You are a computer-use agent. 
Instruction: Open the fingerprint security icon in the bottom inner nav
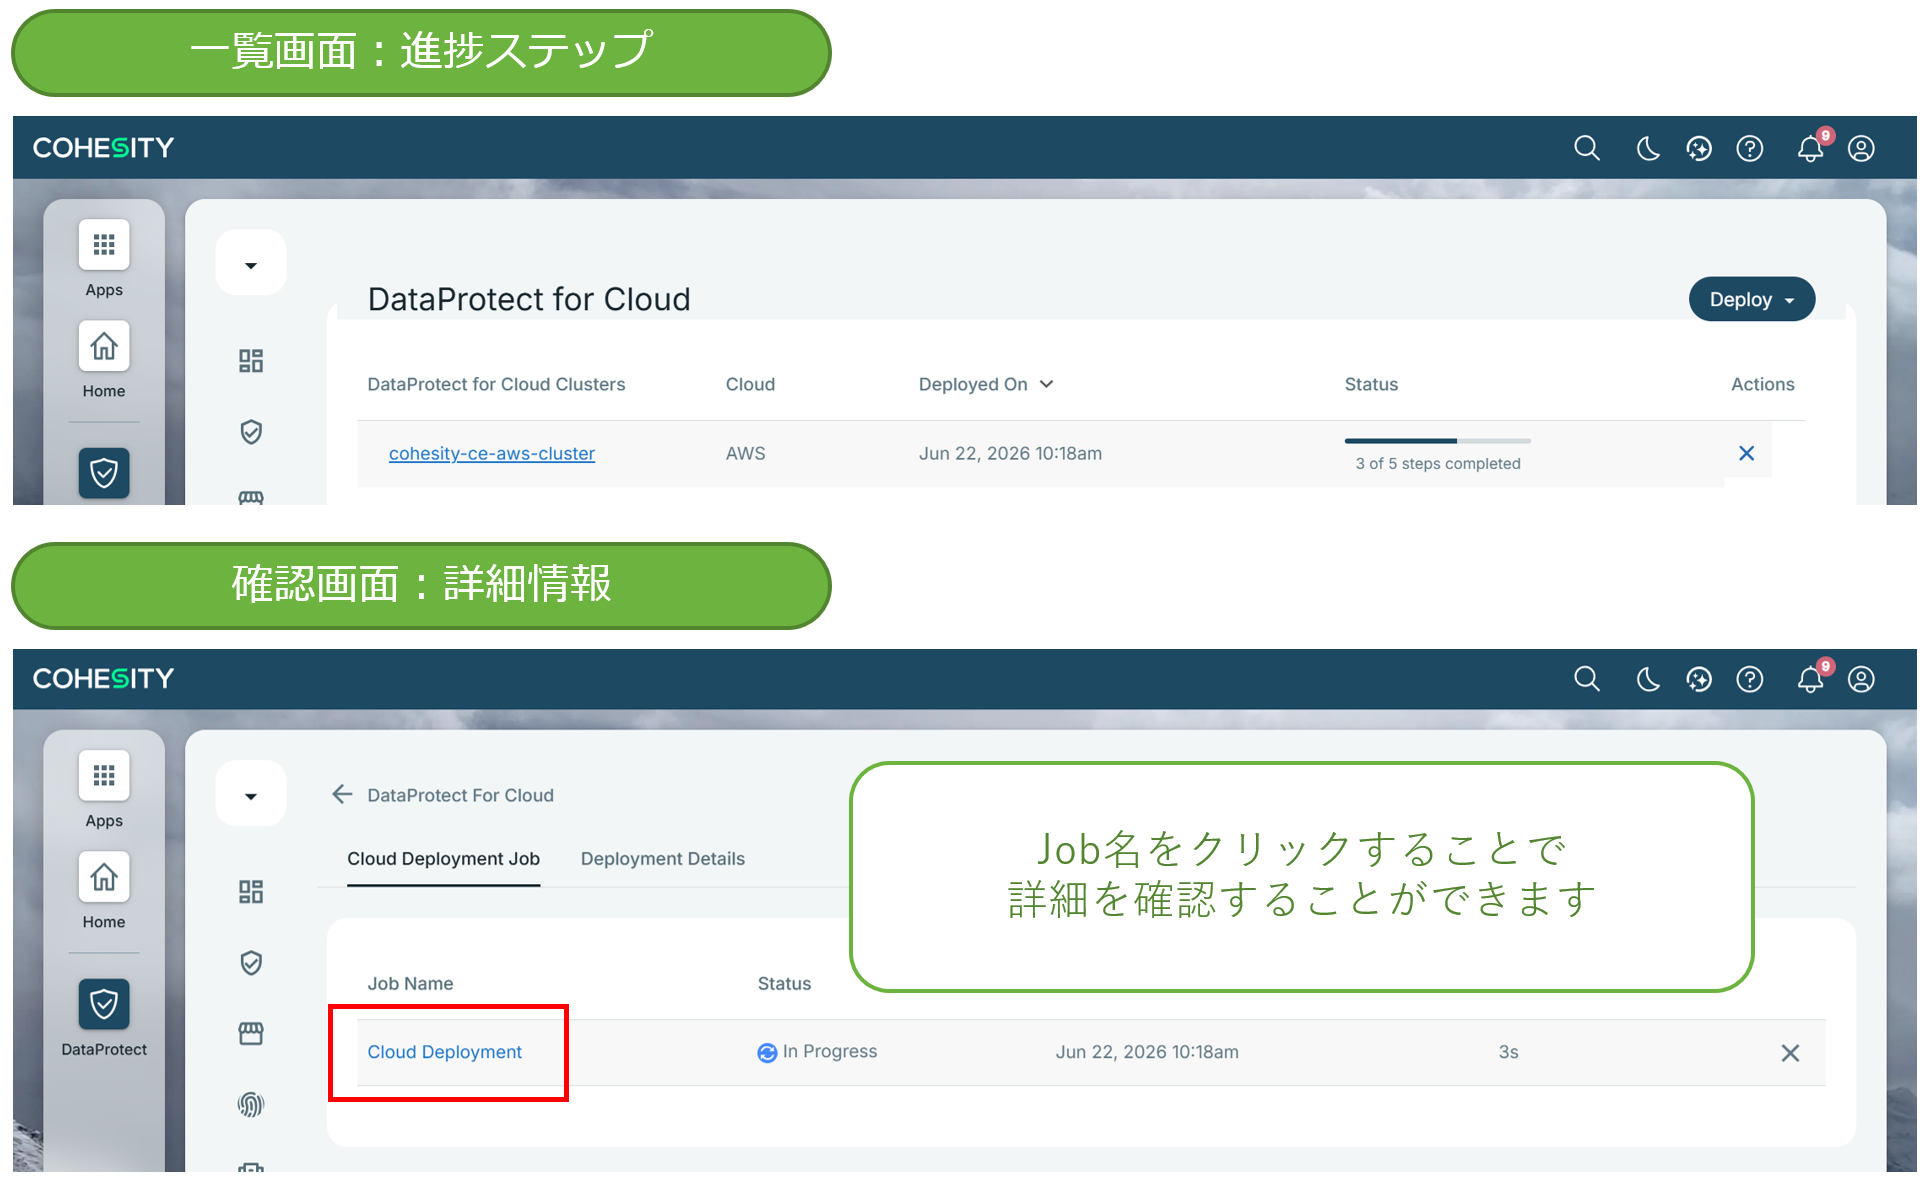pos(251,1104)
